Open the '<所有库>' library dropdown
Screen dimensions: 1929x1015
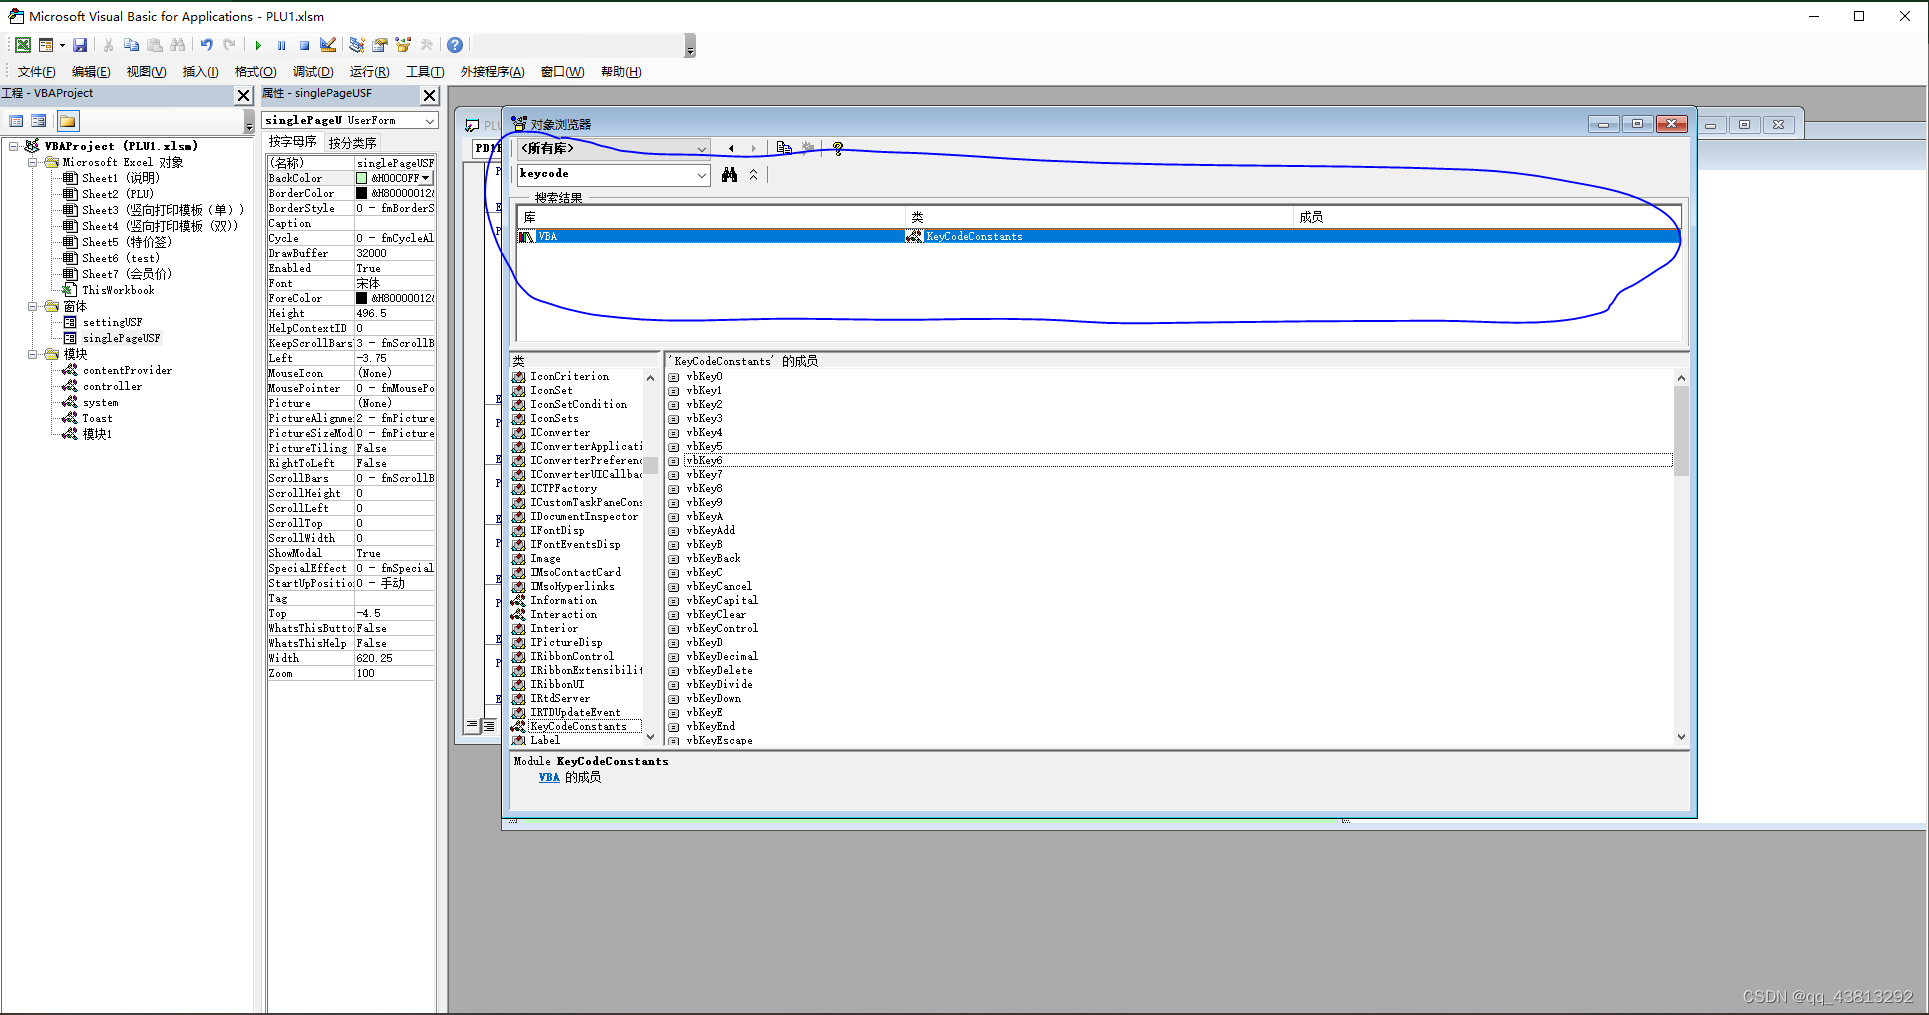click(x=700, y=147)
